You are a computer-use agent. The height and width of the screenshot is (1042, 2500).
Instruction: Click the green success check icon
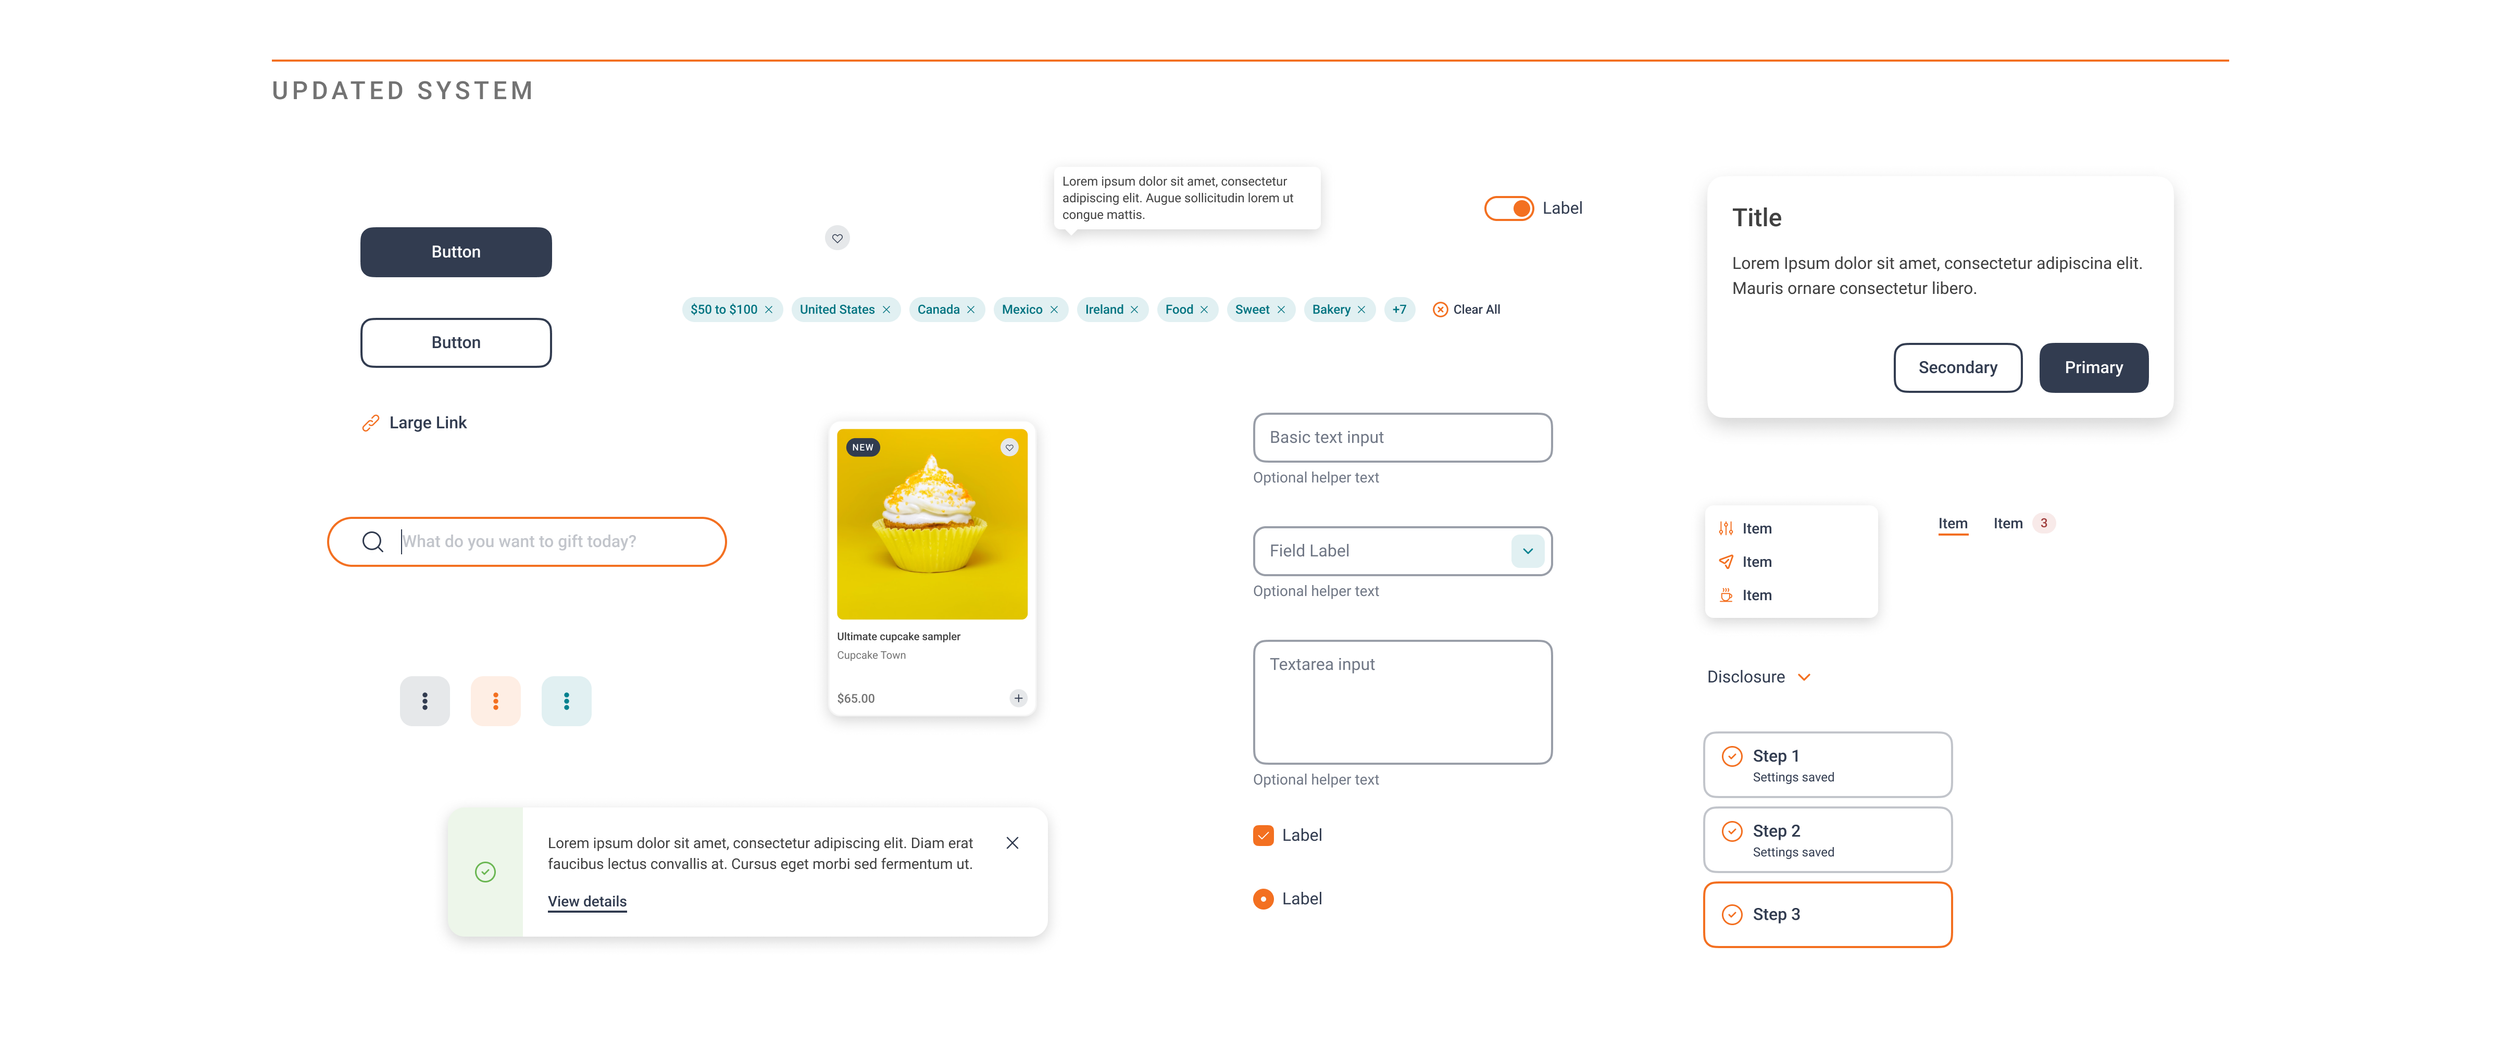485,872
